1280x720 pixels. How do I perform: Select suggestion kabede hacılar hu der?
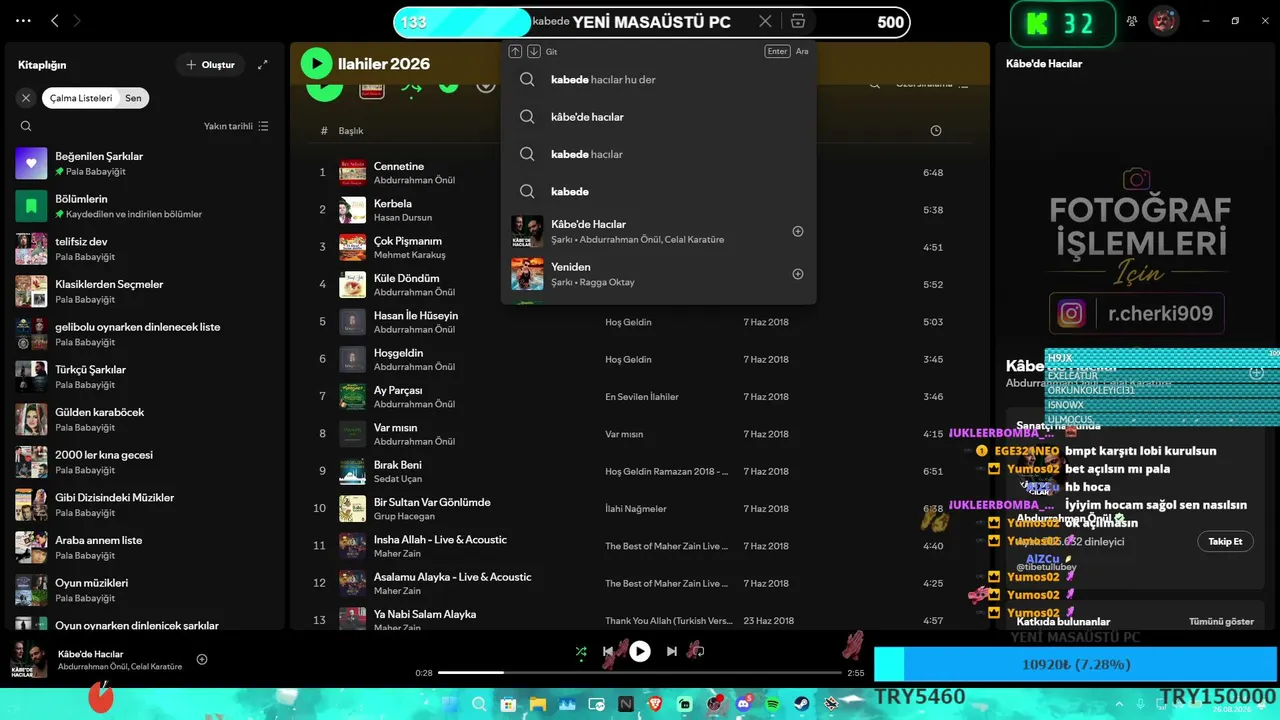pyautogui.click(x=658, y=80)
